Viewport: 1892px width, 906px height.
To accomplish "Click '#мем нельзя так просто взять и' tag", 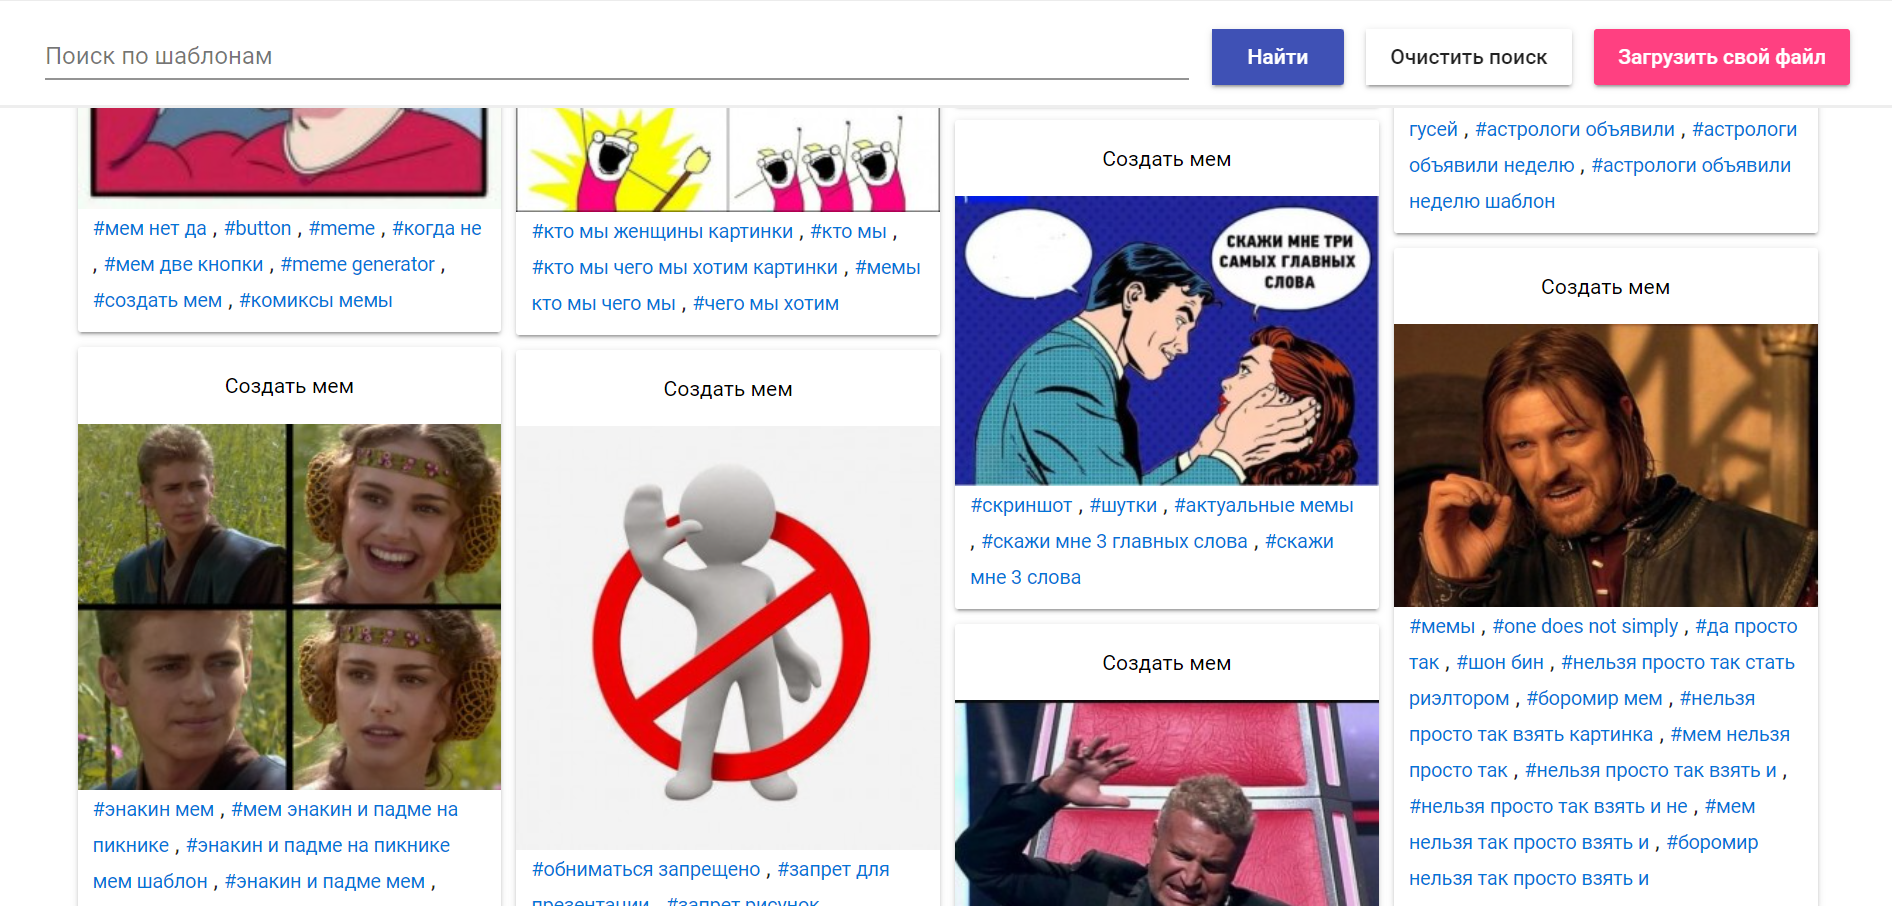I will (1582, 824).
